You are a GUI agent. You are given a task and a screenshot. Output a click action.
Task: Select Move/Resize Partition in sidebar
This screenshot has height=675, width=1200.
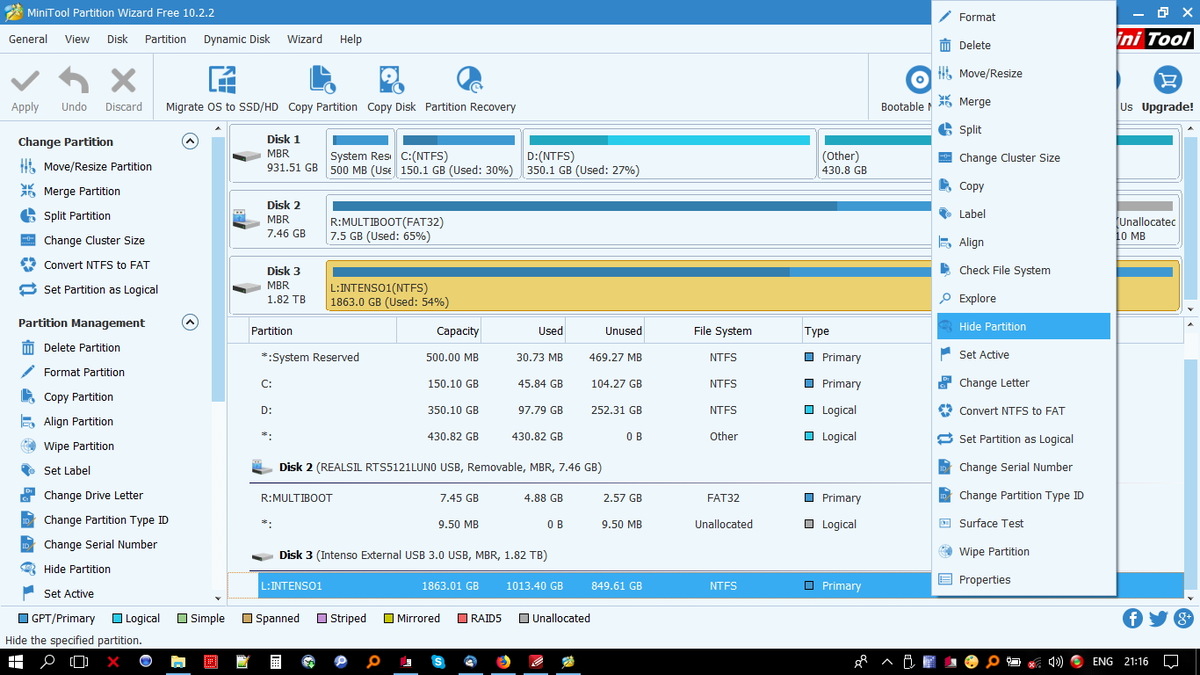pyautogui.click(x=97, y=167)
